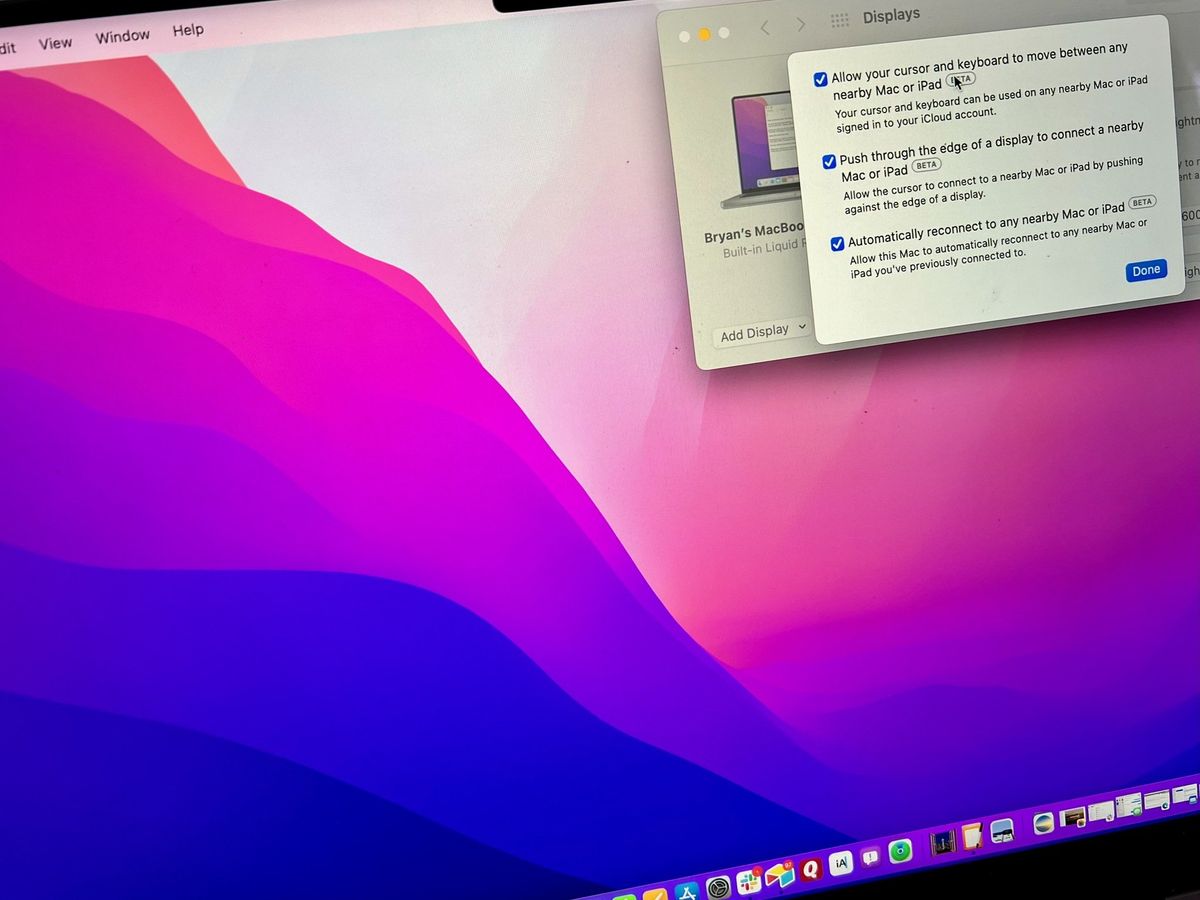Open the Add Display dropdown

760,330
